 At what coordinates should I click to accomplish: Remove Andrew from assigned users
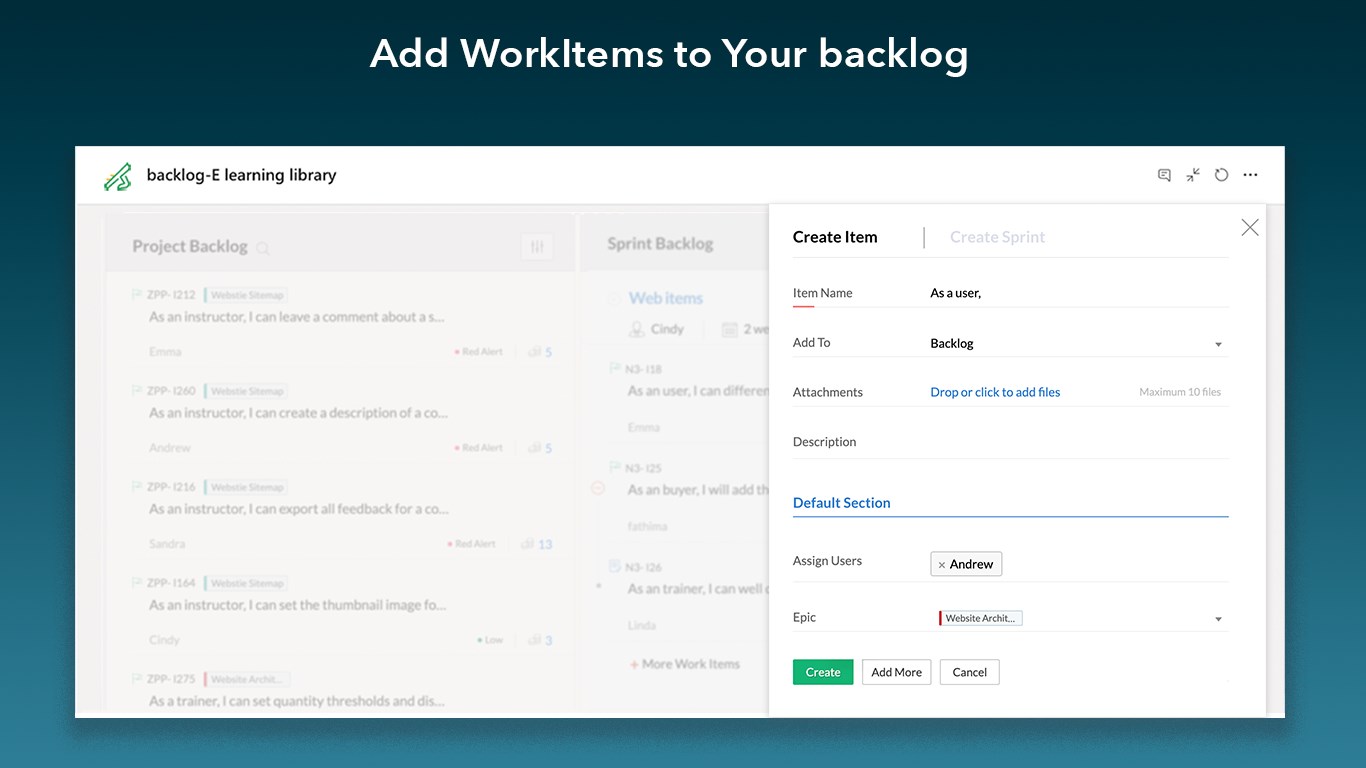(x=941, y=565)
